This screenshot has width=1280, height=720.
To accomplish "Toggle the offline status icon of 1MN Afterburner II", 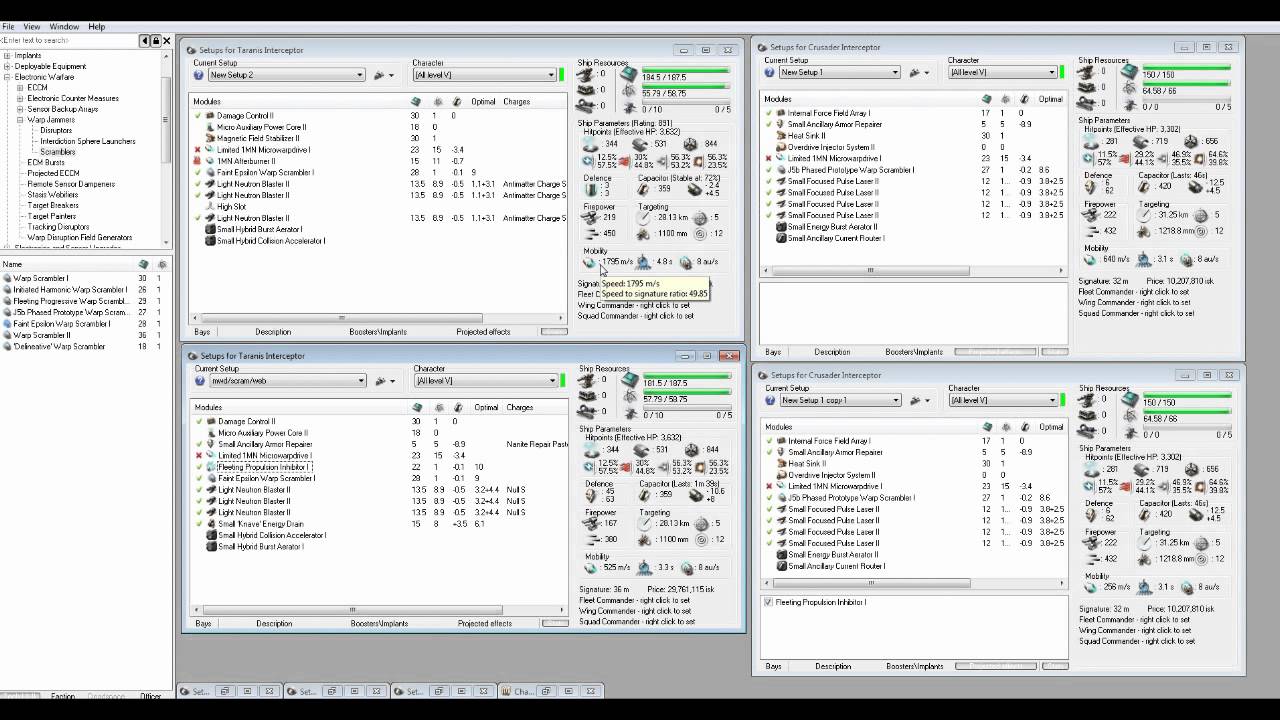I will point(198,161).
